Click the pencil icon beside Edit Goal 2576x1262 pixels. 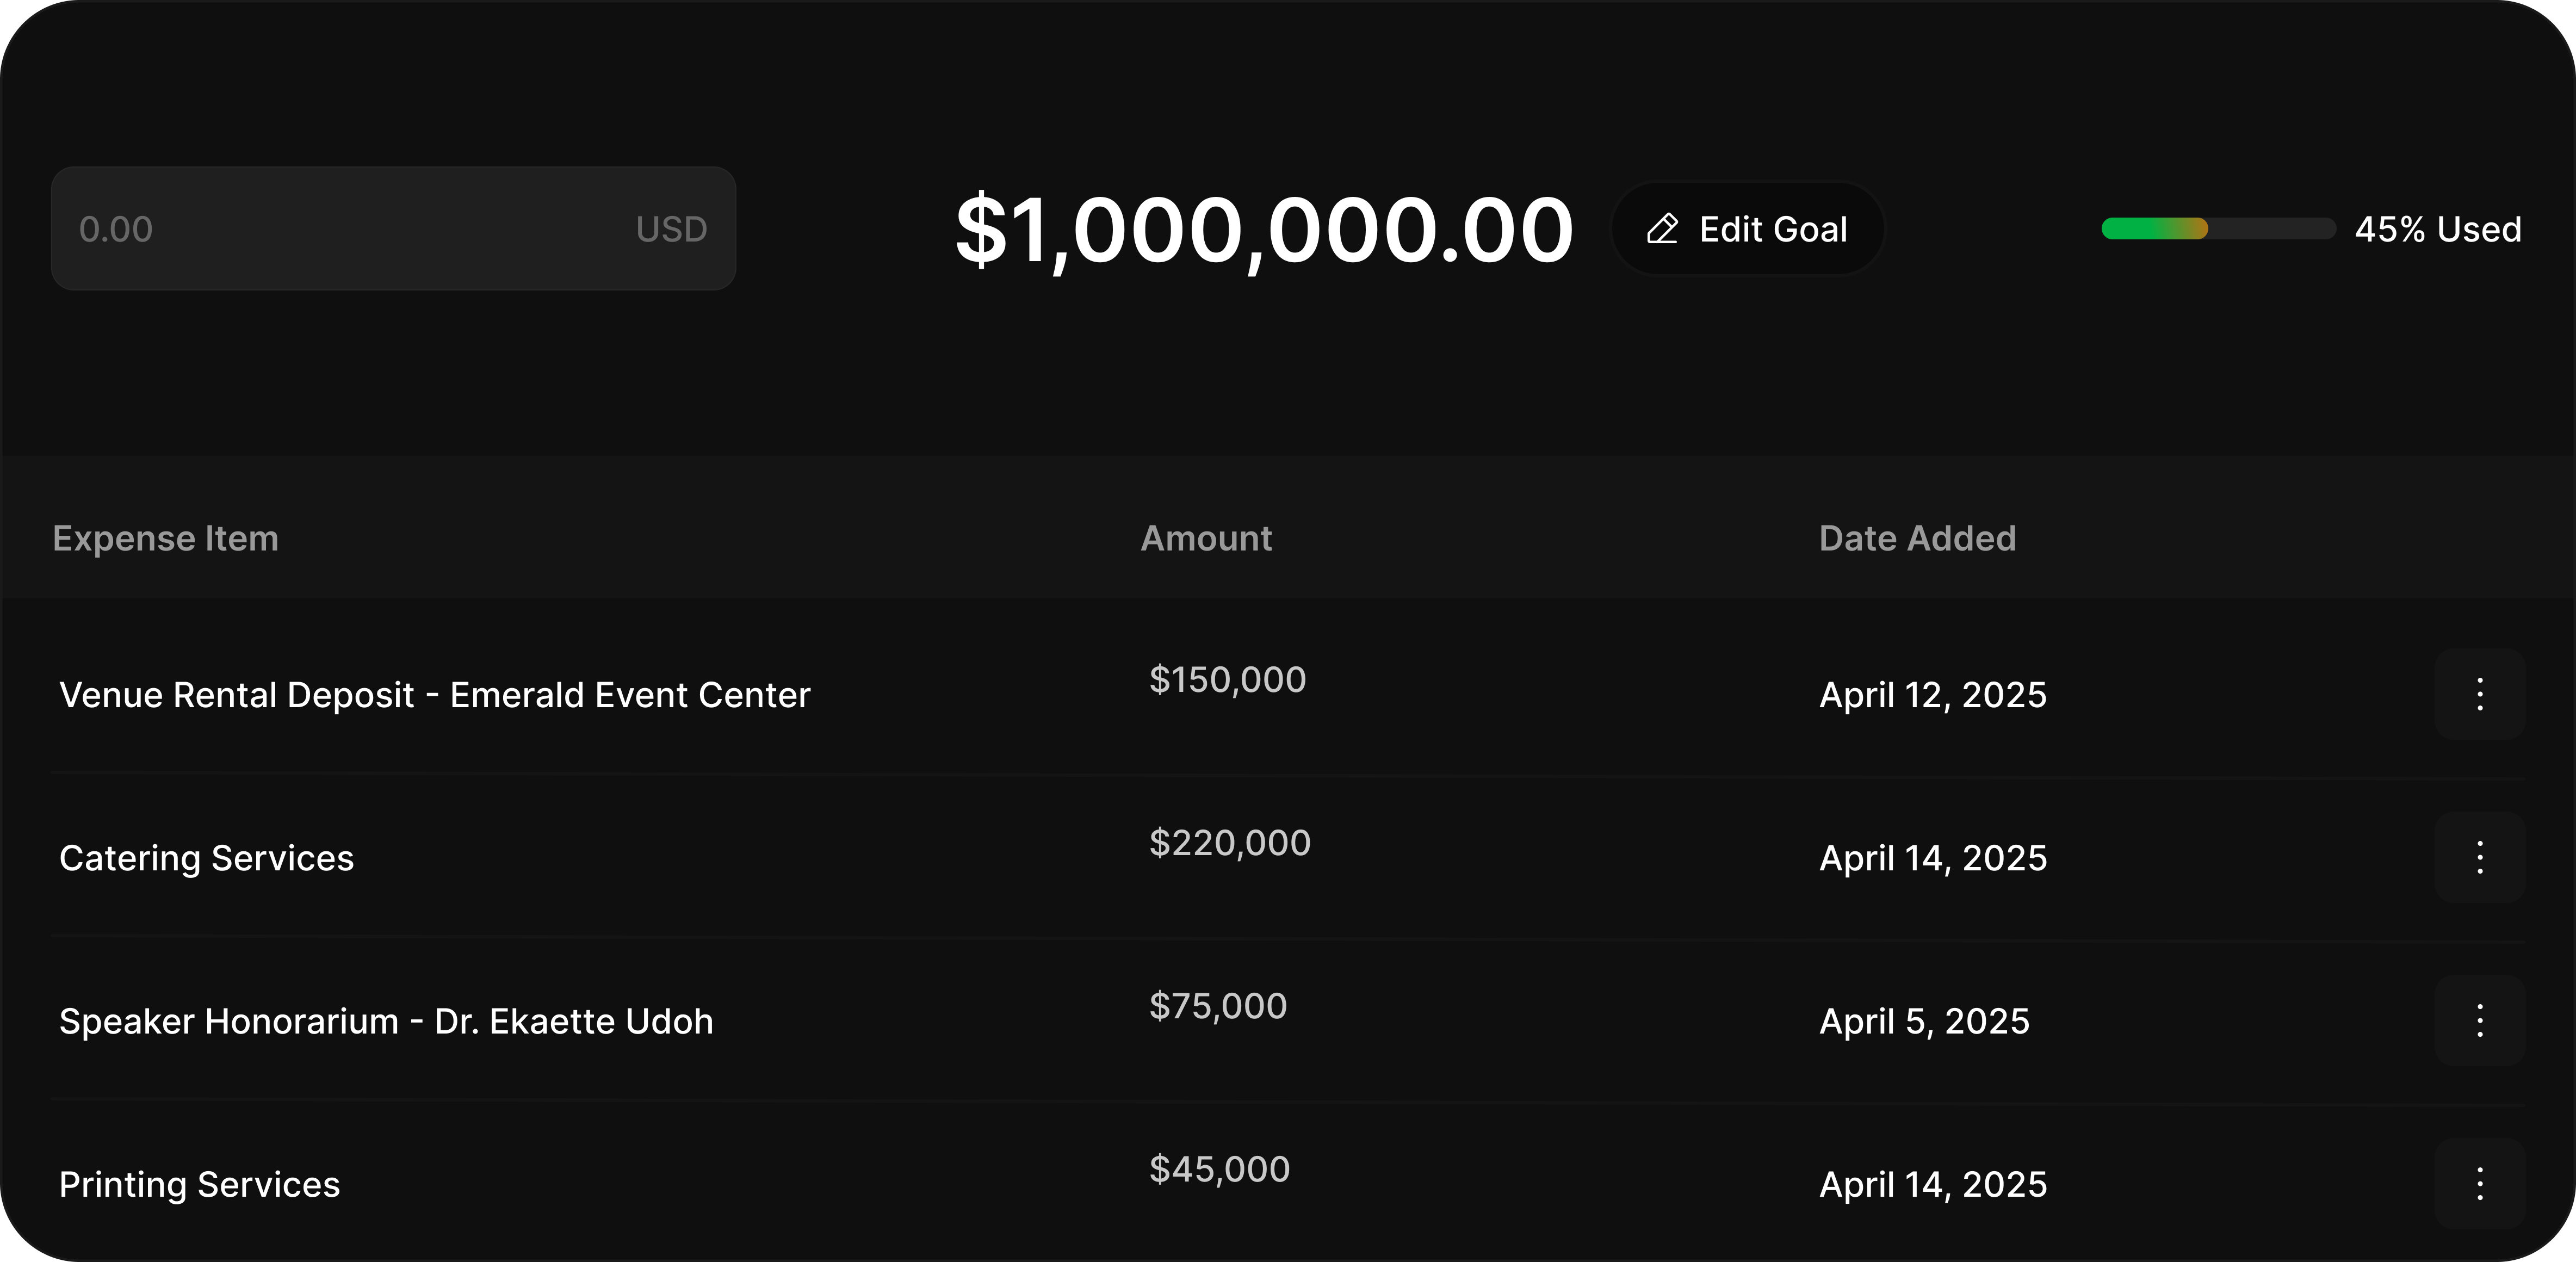(1662, 229)
